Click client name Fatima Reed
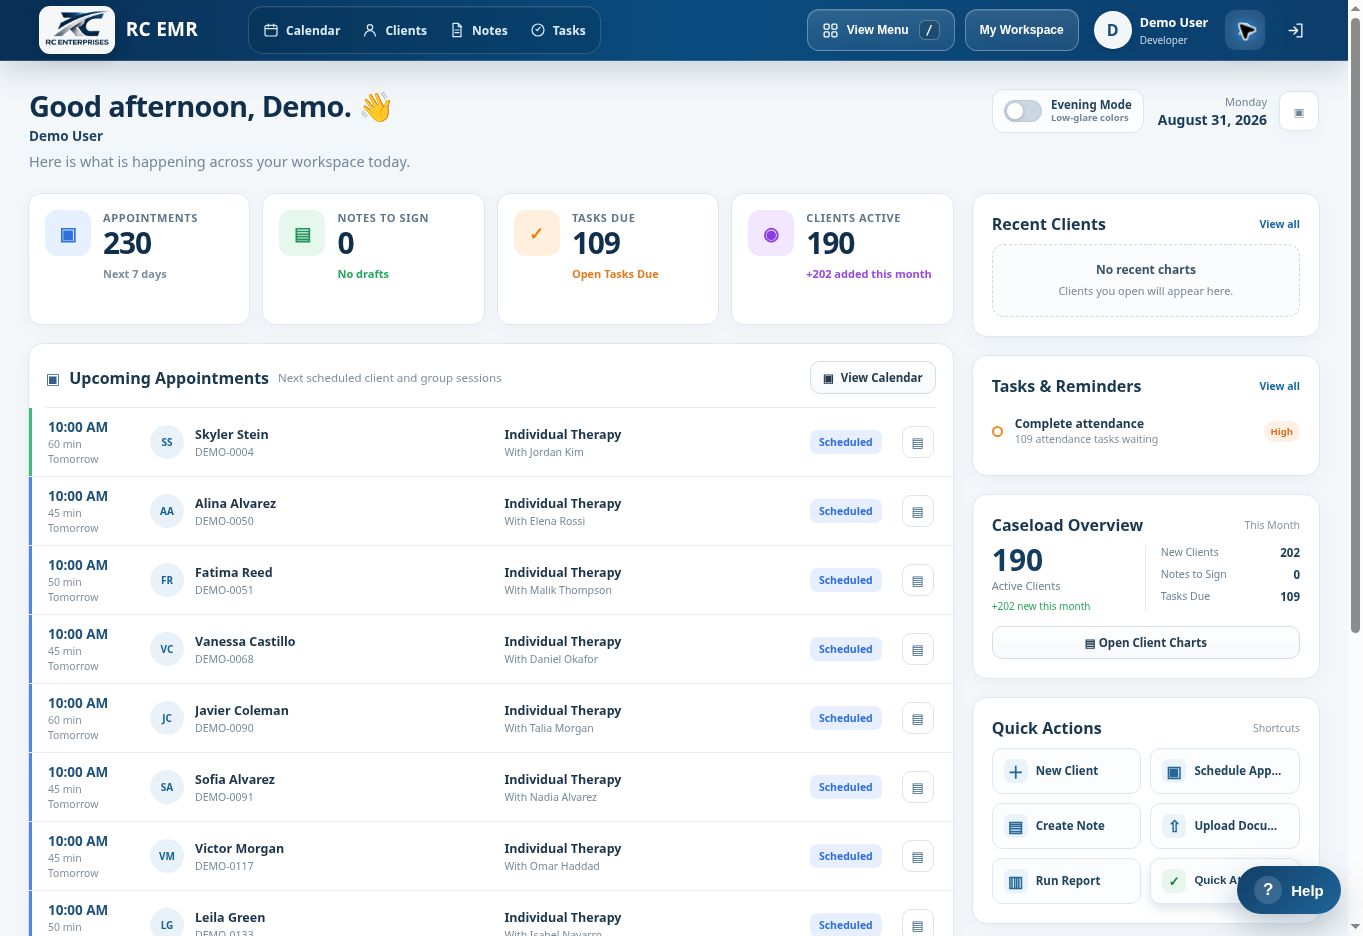The image size is (1363, 936). 233,572
